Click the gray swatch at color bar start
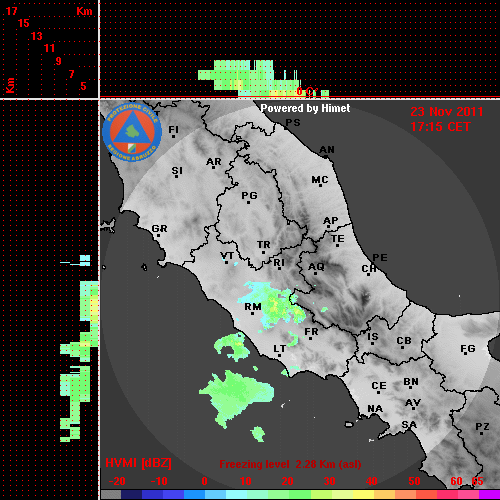Screen dimensions: 500x500 [111, 495]
